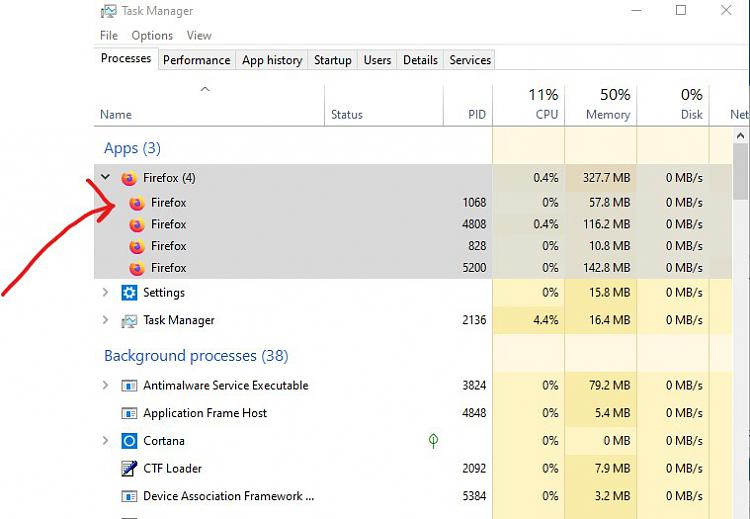The width and height of the screenshot is (750, 519).
Task: Go to the Details tab
Action: 420,60
